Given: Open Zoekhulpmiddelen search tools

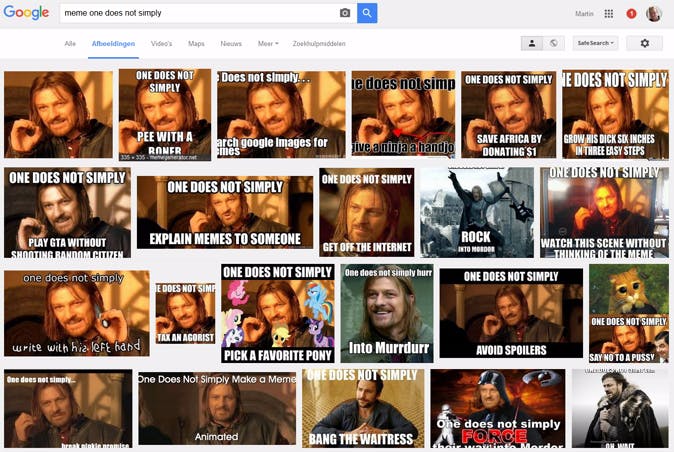Looking at the screenshot, I should [319, 43].
